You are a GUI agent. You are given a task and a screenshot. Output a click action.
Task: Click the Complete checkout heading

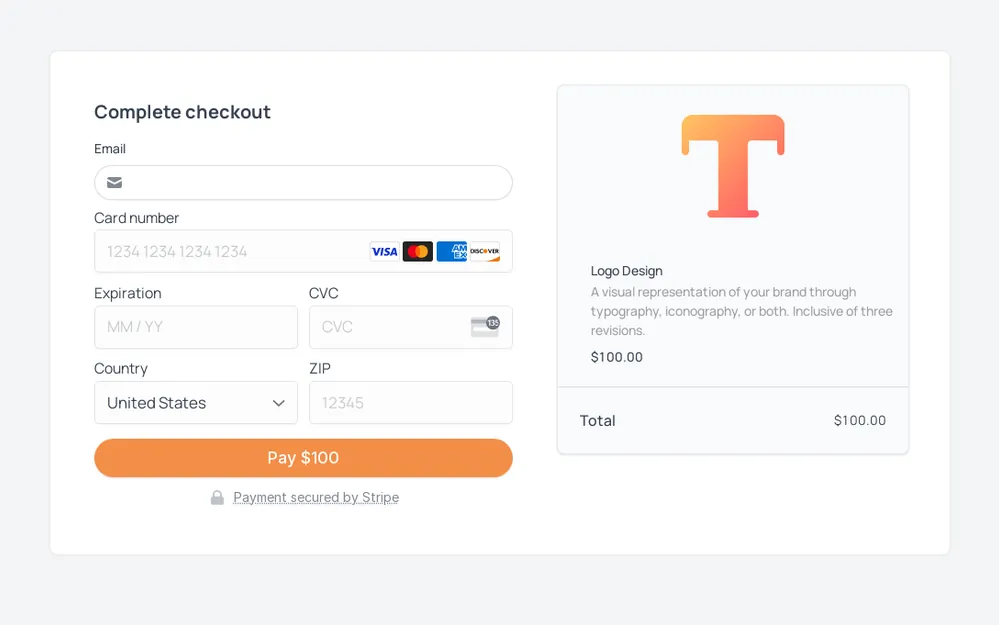click(183, 112)
